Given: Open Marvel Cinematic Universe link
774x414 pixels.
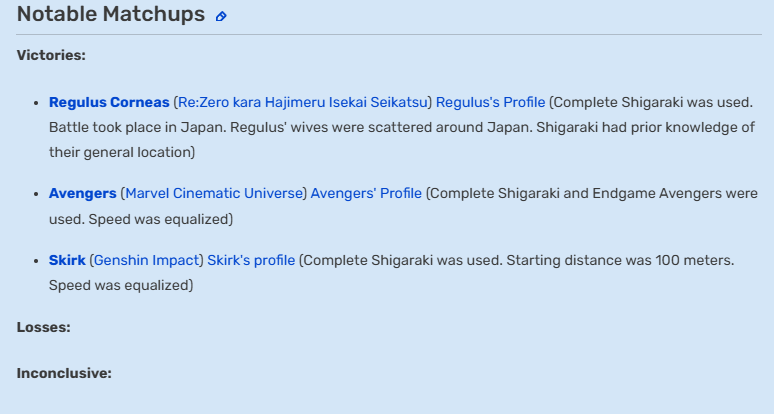Looking at the screenshot, I should point(214,193).
